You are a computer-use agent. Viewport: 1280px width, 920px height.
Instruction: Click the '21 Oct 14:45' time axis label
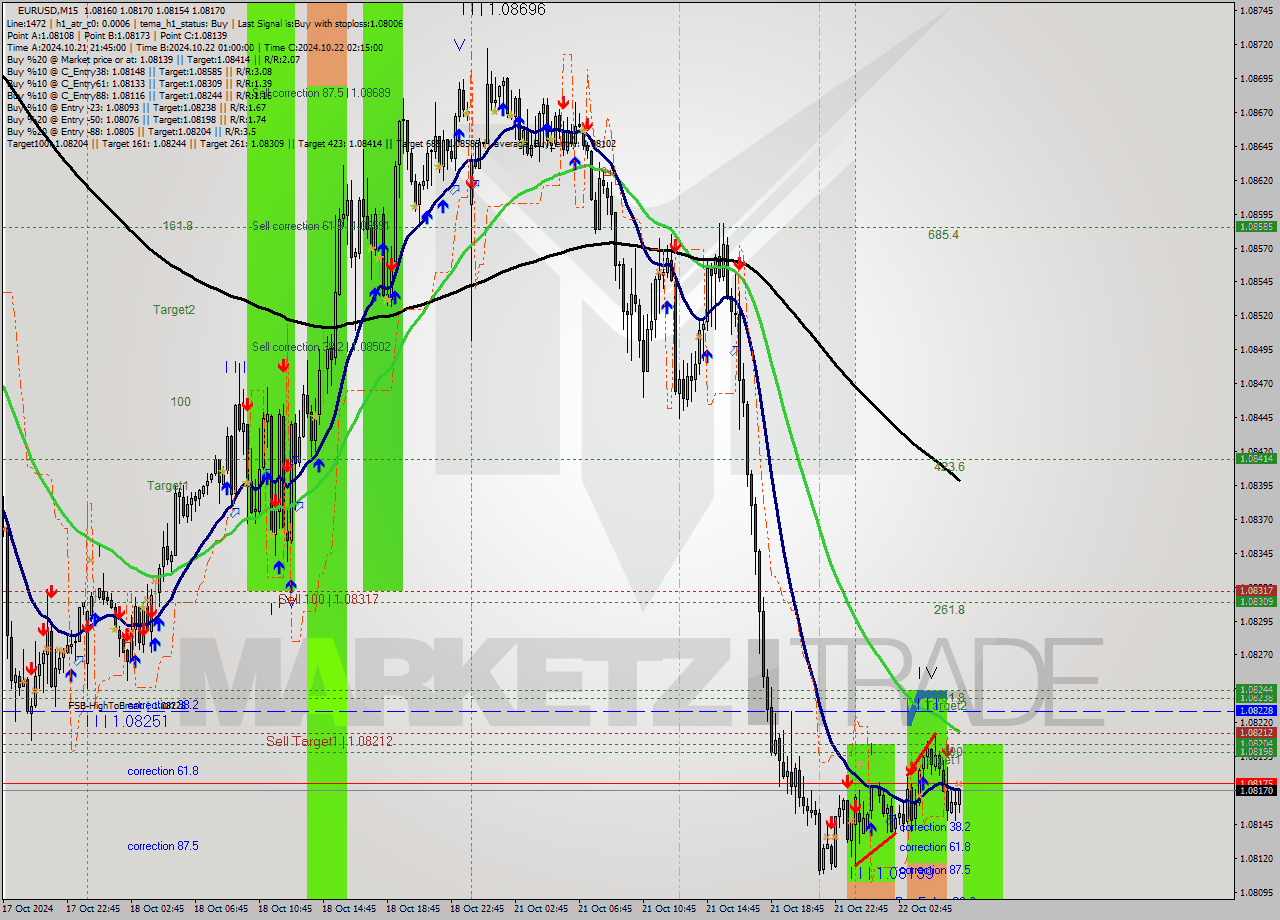[x=734, y=909]
